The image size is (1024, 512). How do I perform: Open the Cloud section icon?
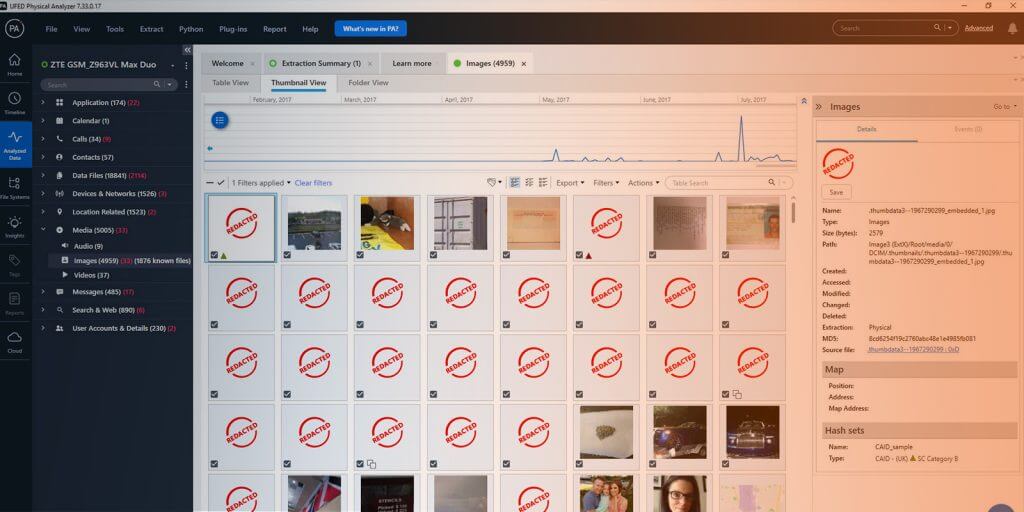tap(15, 341)
